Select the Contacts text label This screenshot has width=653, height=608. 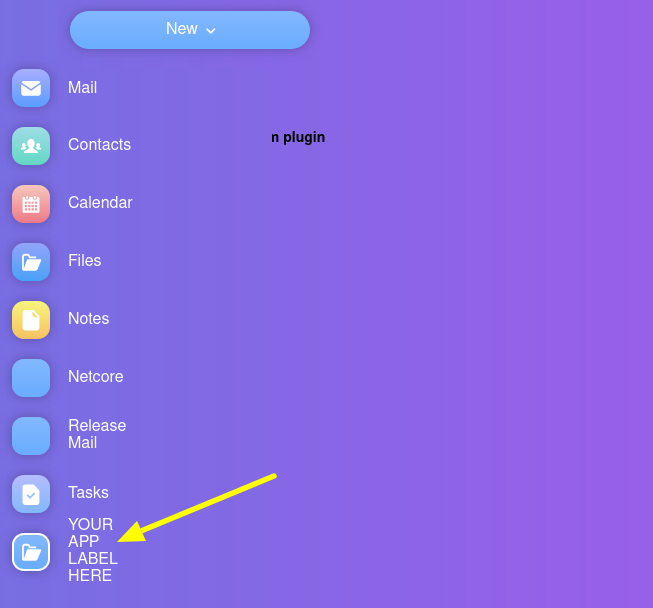click(100, 145)
